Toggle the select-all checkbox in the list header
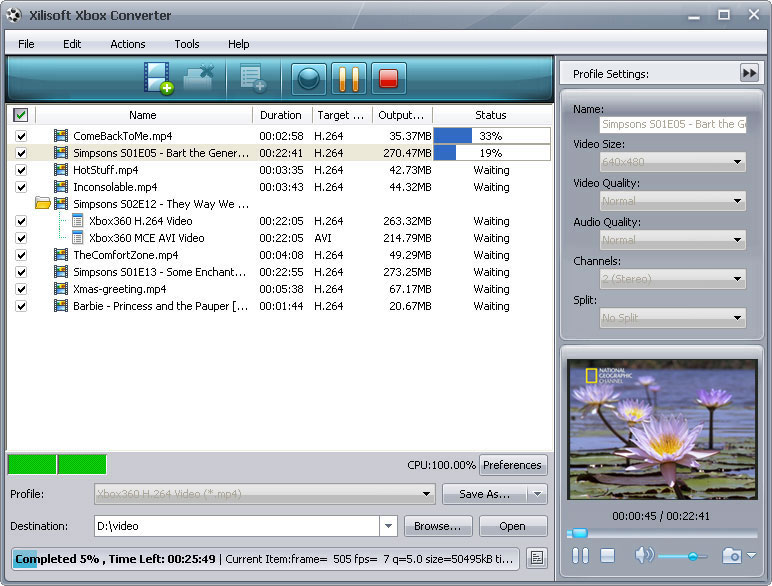772x586 pixels. tap(20, 115)
